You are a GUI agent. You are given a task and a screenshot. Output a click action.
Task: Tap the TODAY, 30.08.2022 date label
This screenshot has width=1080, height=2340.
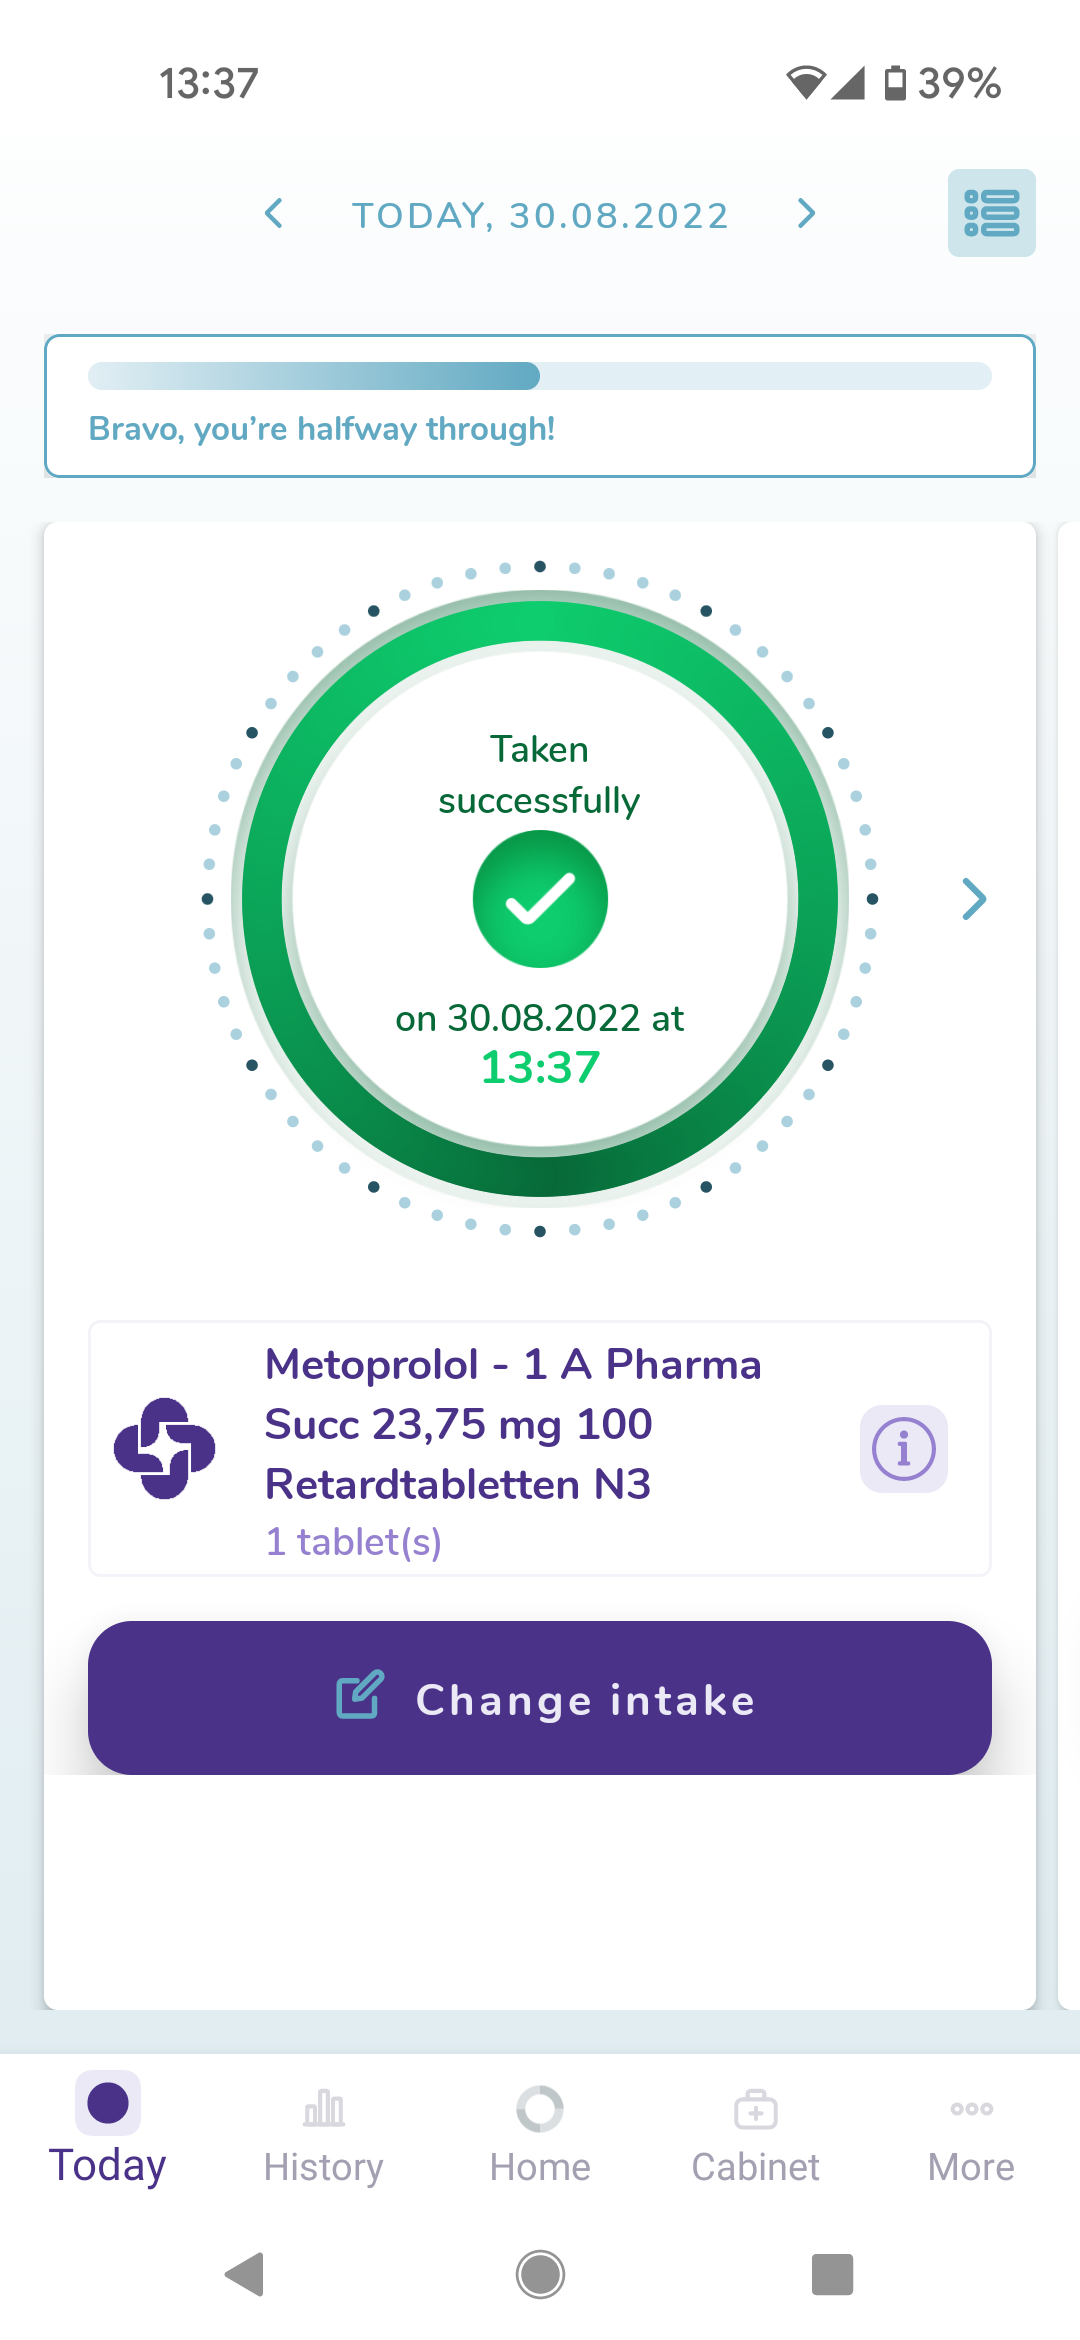coord(540,215)
